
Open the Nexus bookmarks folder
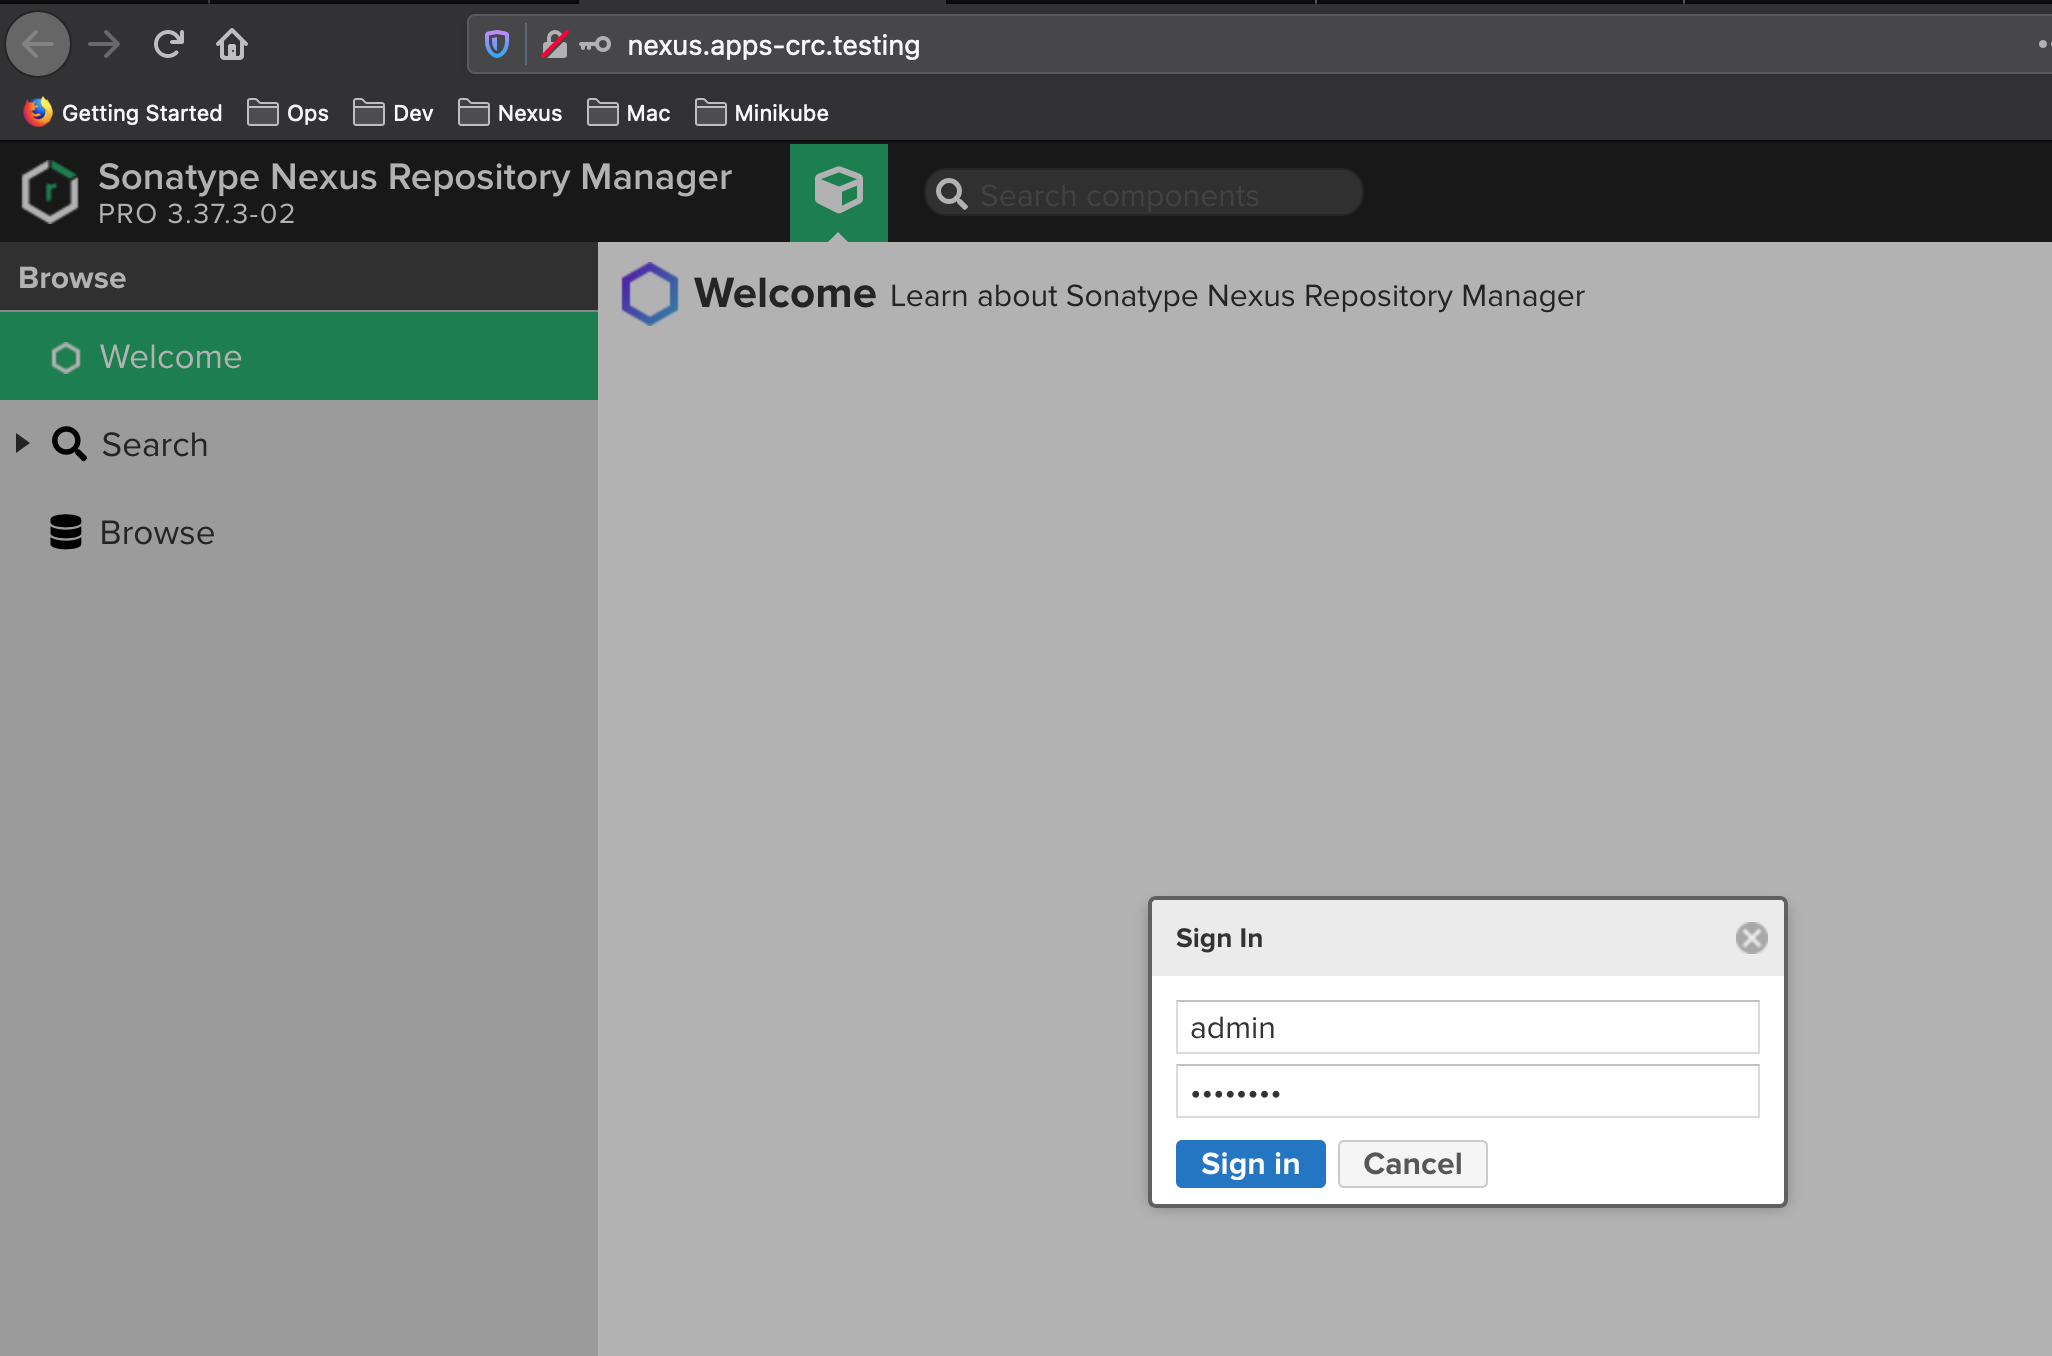(511, 113)
